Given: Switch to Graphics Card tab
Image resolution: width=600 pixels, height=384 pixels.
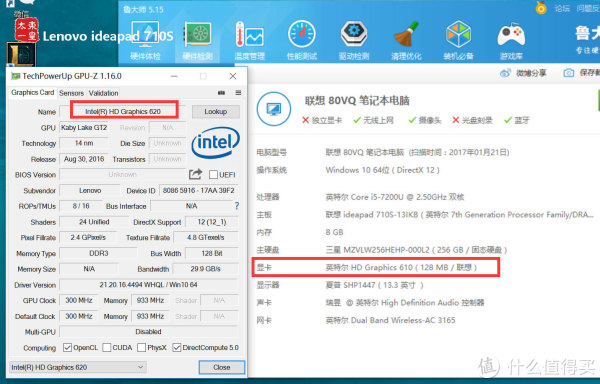Looking at the screenshot, I should (33, 93).
